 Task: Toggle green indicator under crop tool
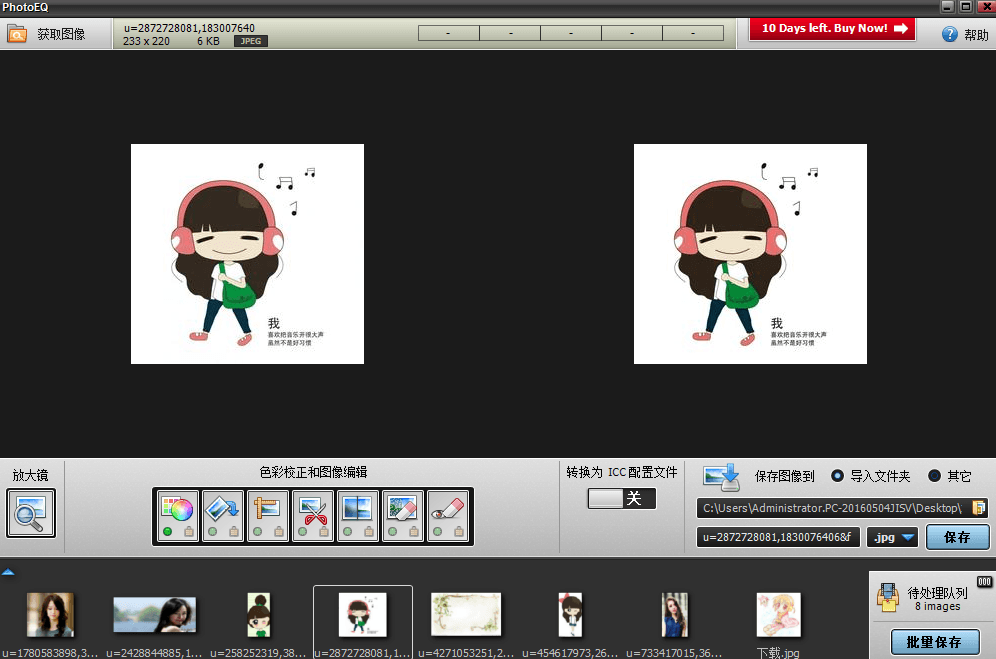point(302,532)
